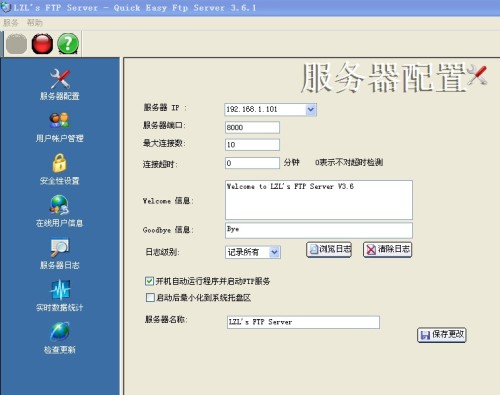Click the 最大连接数 field showing 10

click(x=252, y=145)
